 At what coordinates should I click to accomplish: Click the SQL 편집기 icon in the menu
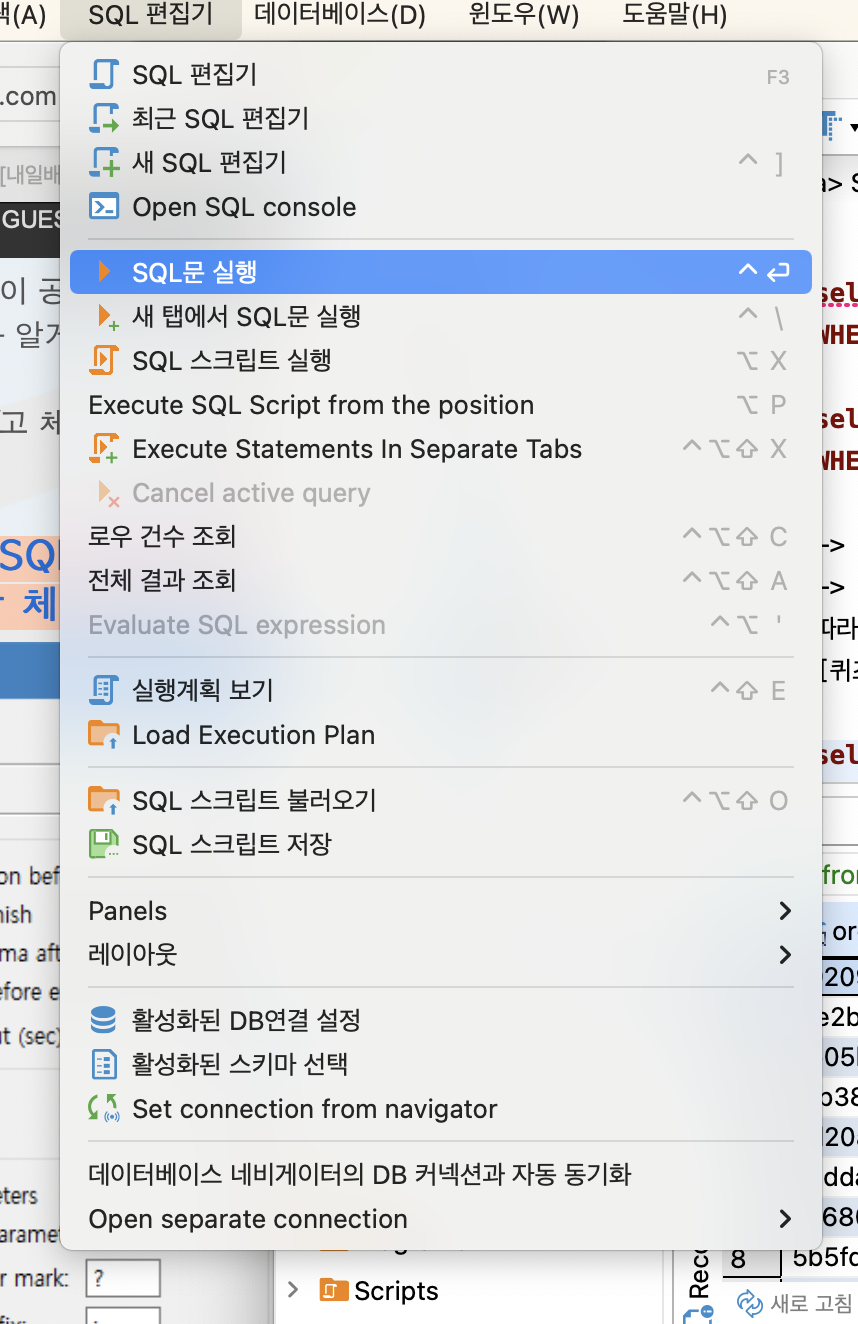(x=104, y=75)
